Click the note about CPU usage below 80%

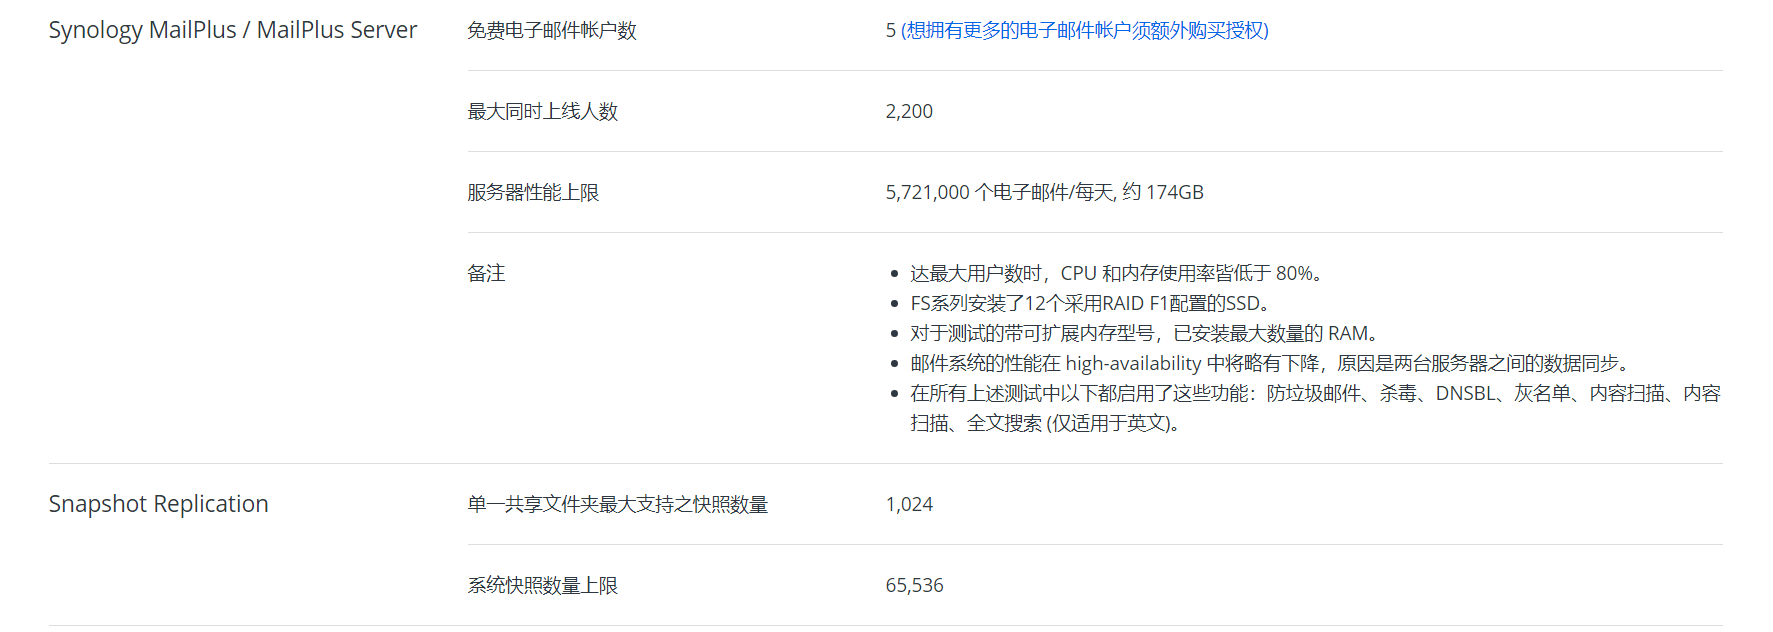1115,274
